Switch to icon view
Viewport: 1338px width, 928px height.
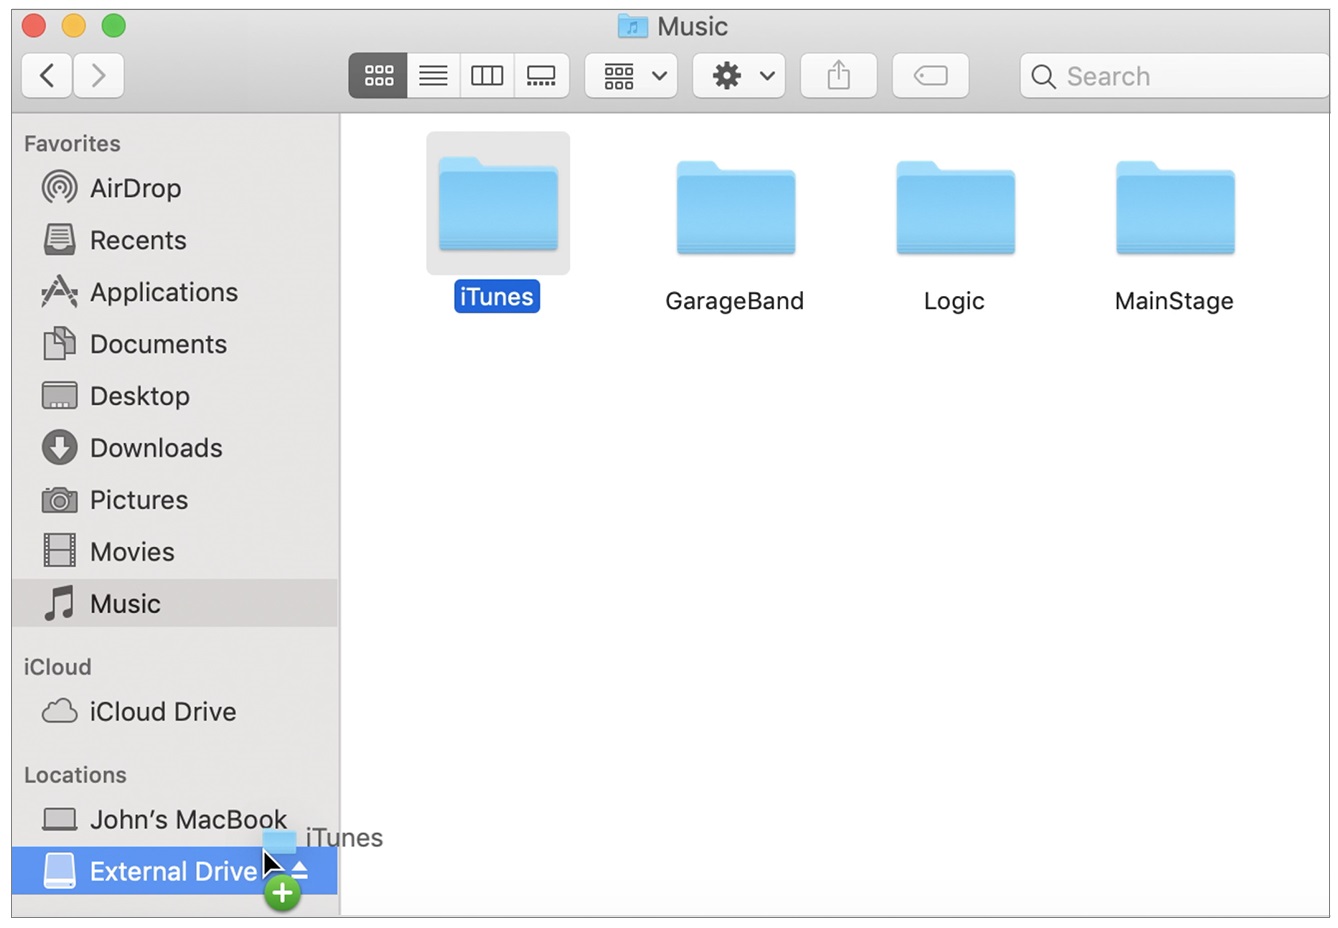378,76
